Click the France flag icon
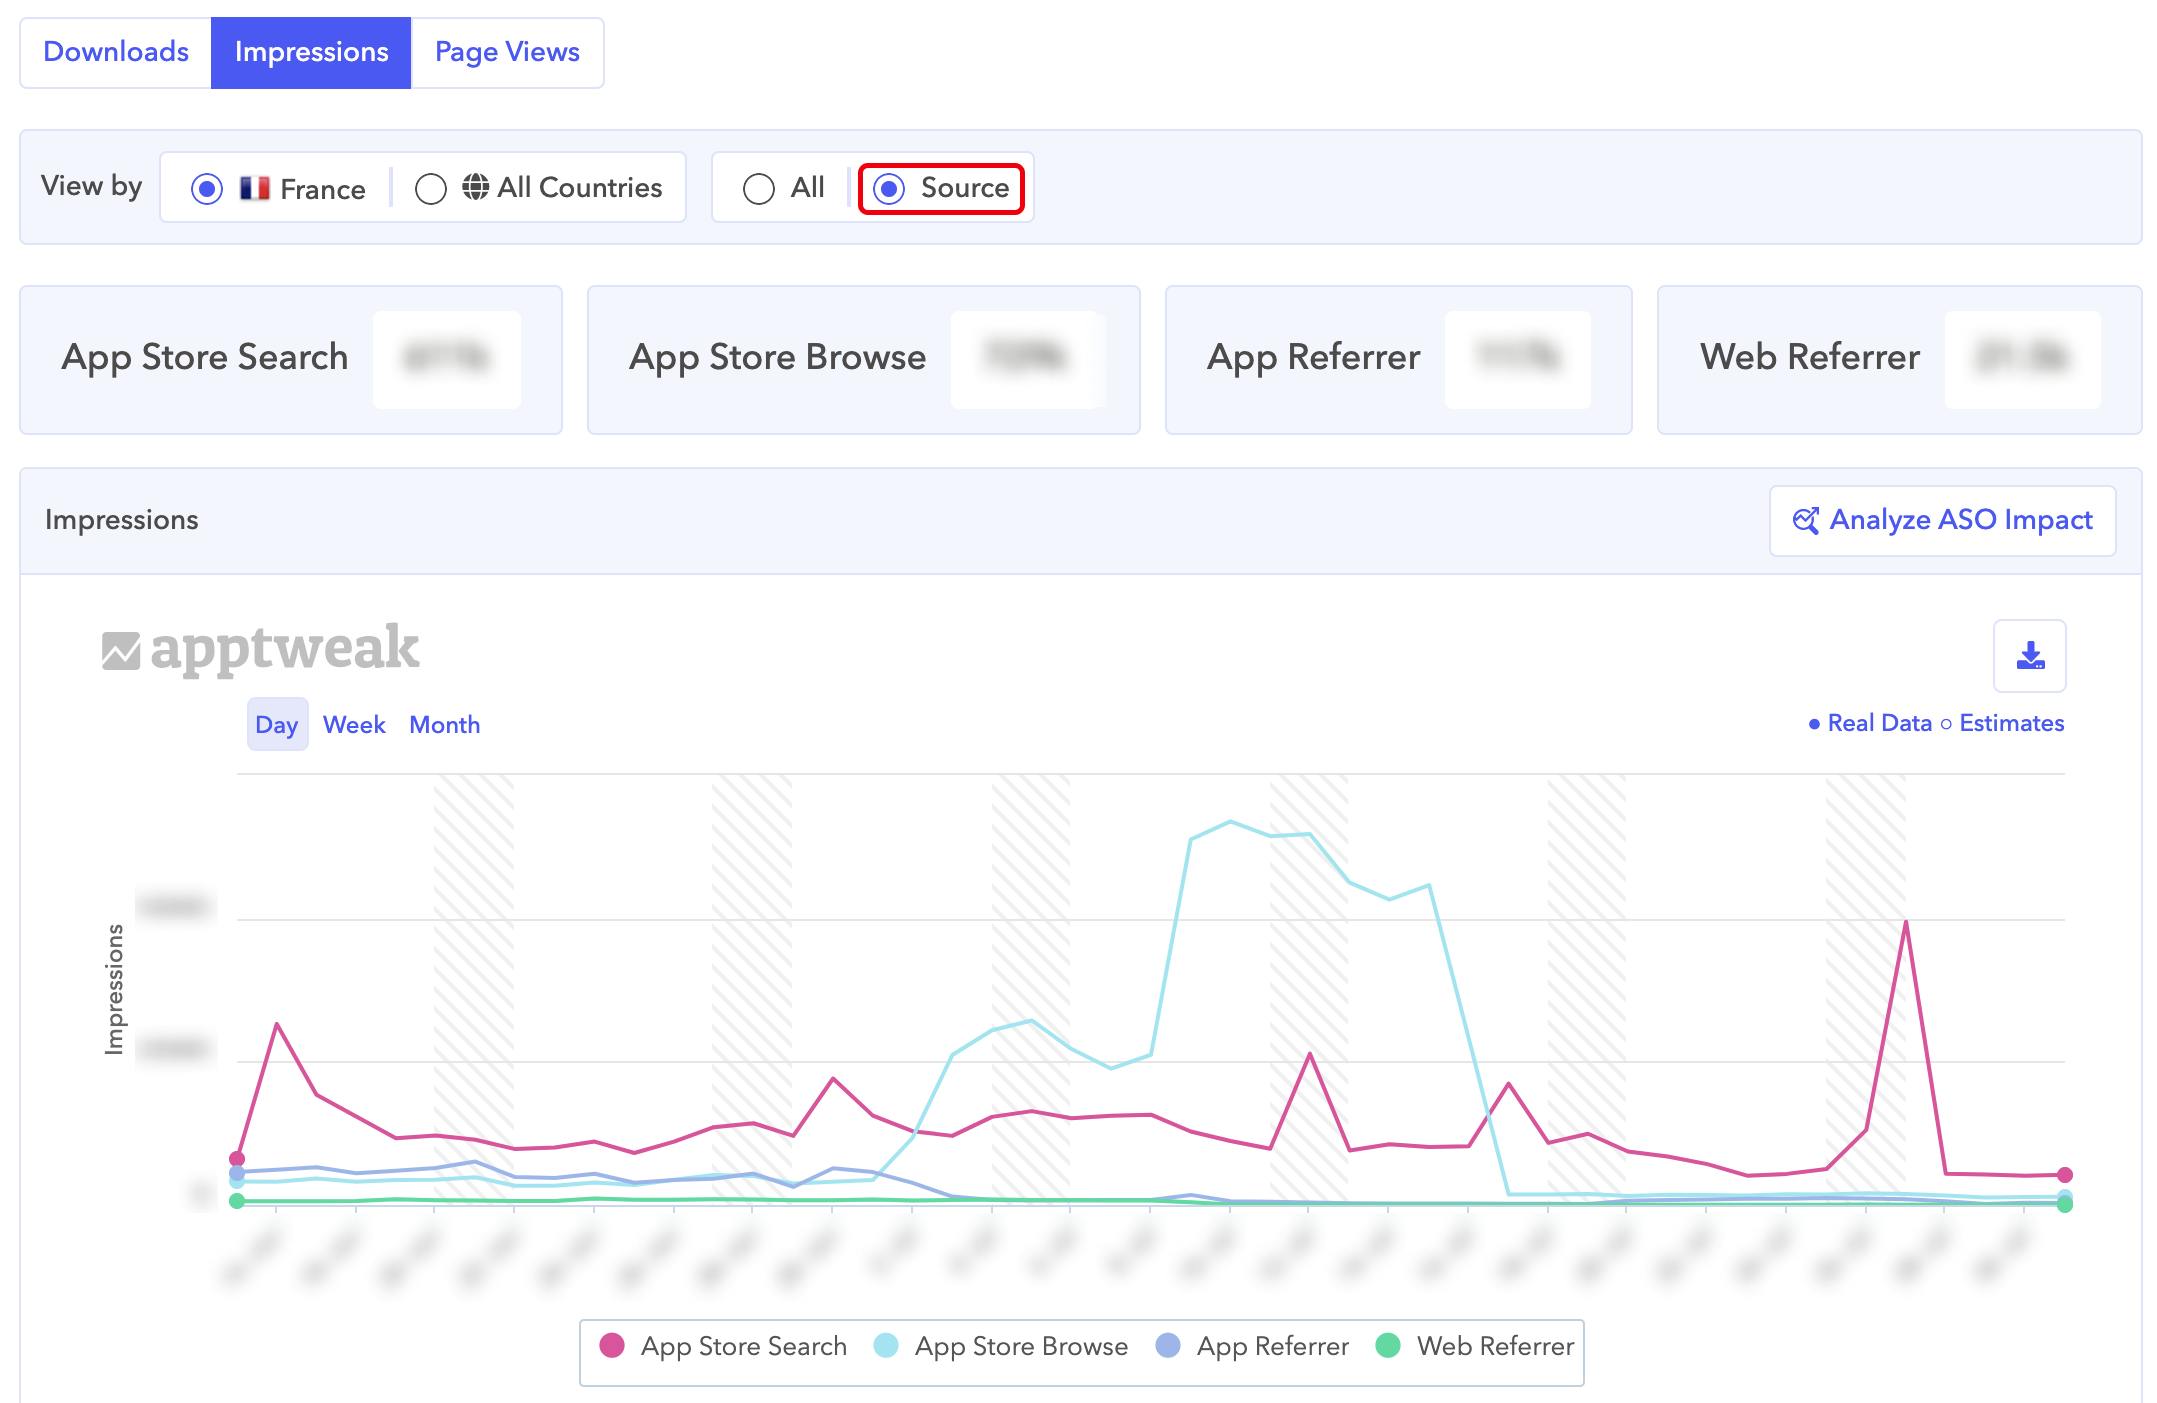Image resolution: width=2157 pixels, height=1403 pixels. 255,188
